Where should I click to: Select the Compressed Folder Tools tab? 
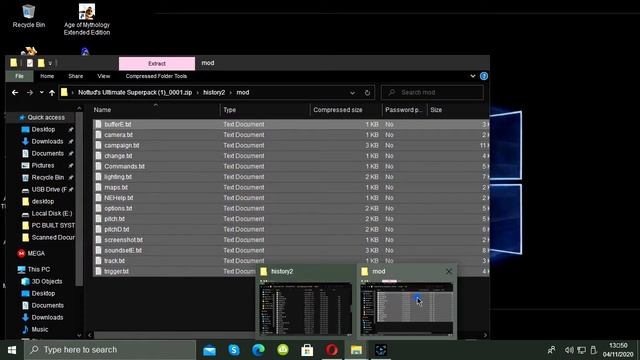[156, 76]
